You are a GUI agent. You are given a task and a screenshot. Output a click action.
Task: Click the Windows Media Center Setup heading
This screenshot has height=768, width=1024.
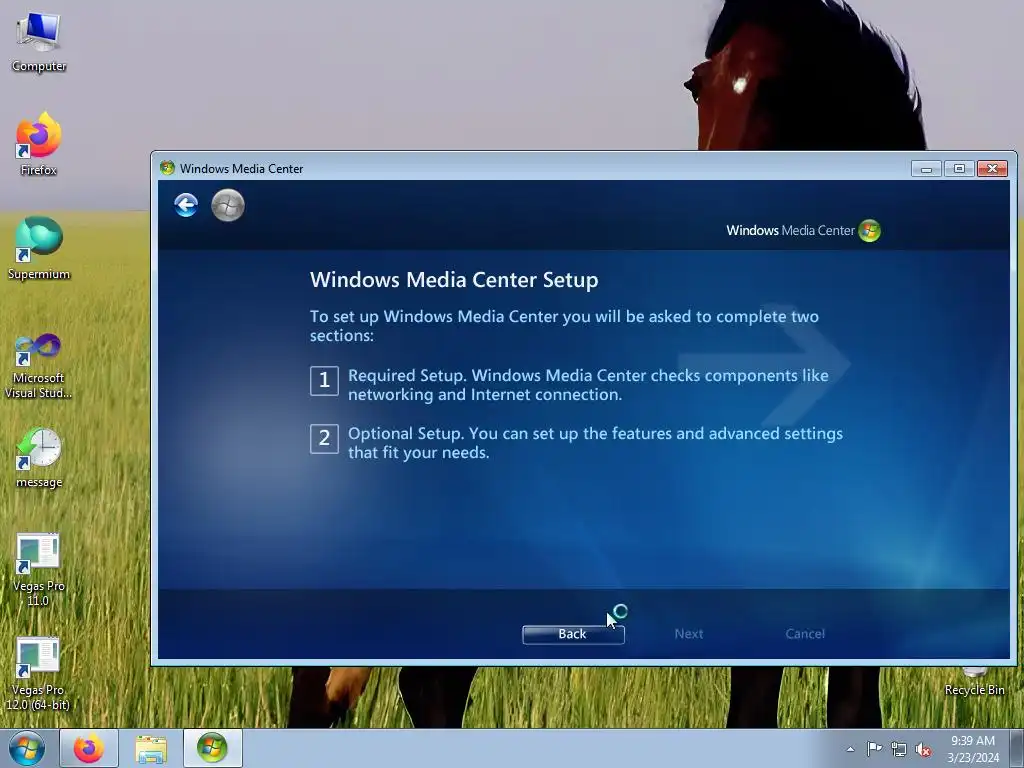pos(454,280)
